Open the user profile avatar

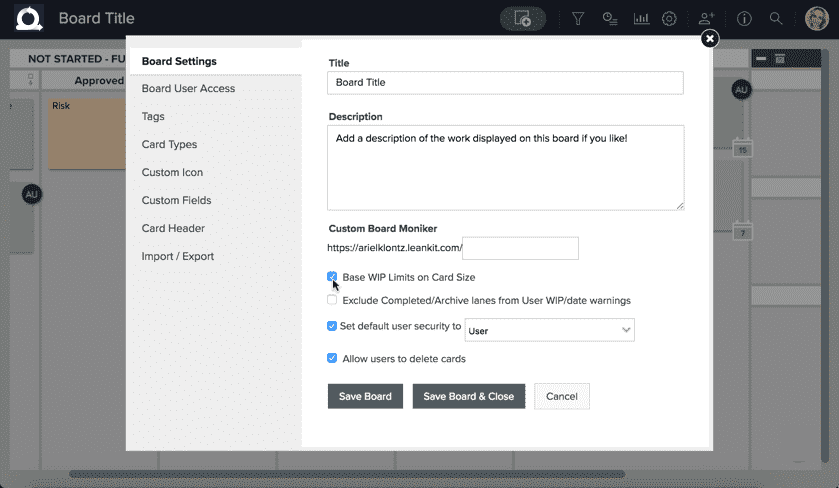tap(816, 18)
